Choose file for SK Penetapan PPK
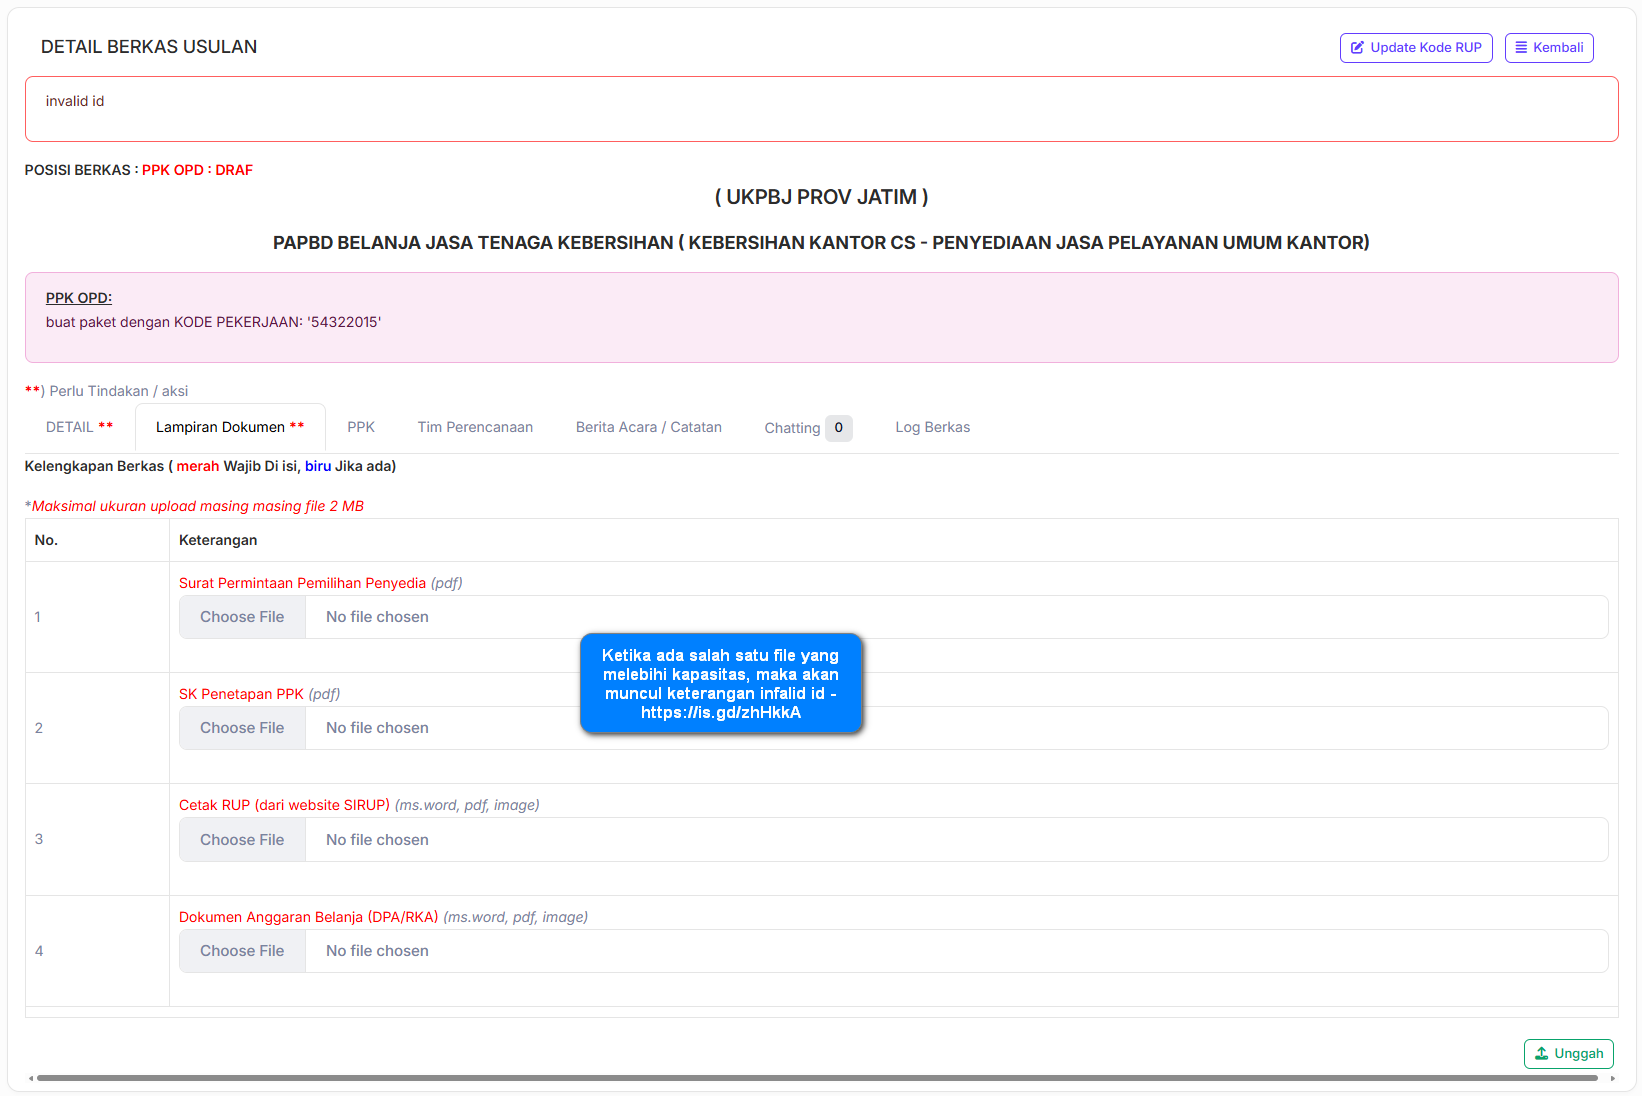The image size is (1642, 1096). 242,728
